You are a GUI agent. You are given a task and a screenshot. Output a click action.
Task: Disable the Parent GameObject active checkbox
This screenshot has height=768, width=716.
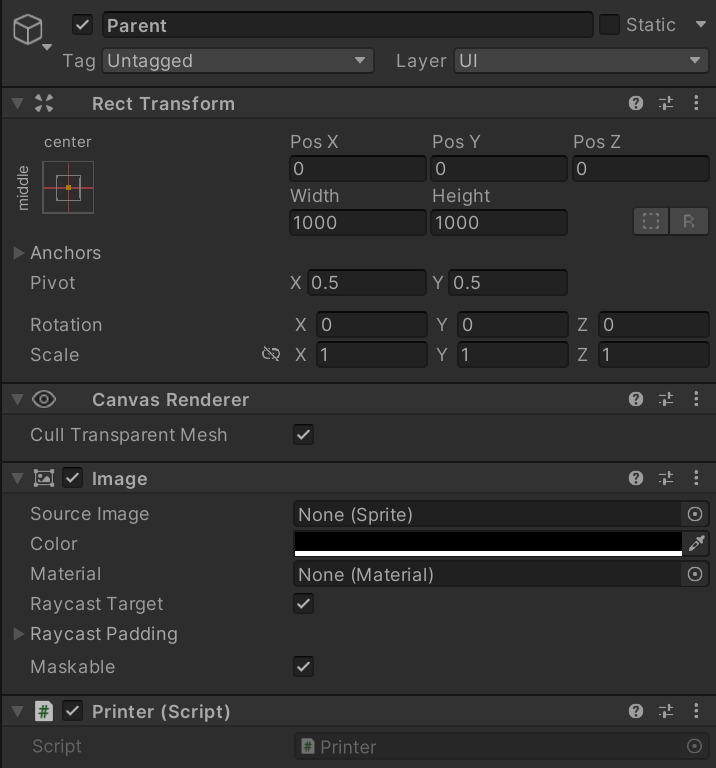click(x=83, y=25)
